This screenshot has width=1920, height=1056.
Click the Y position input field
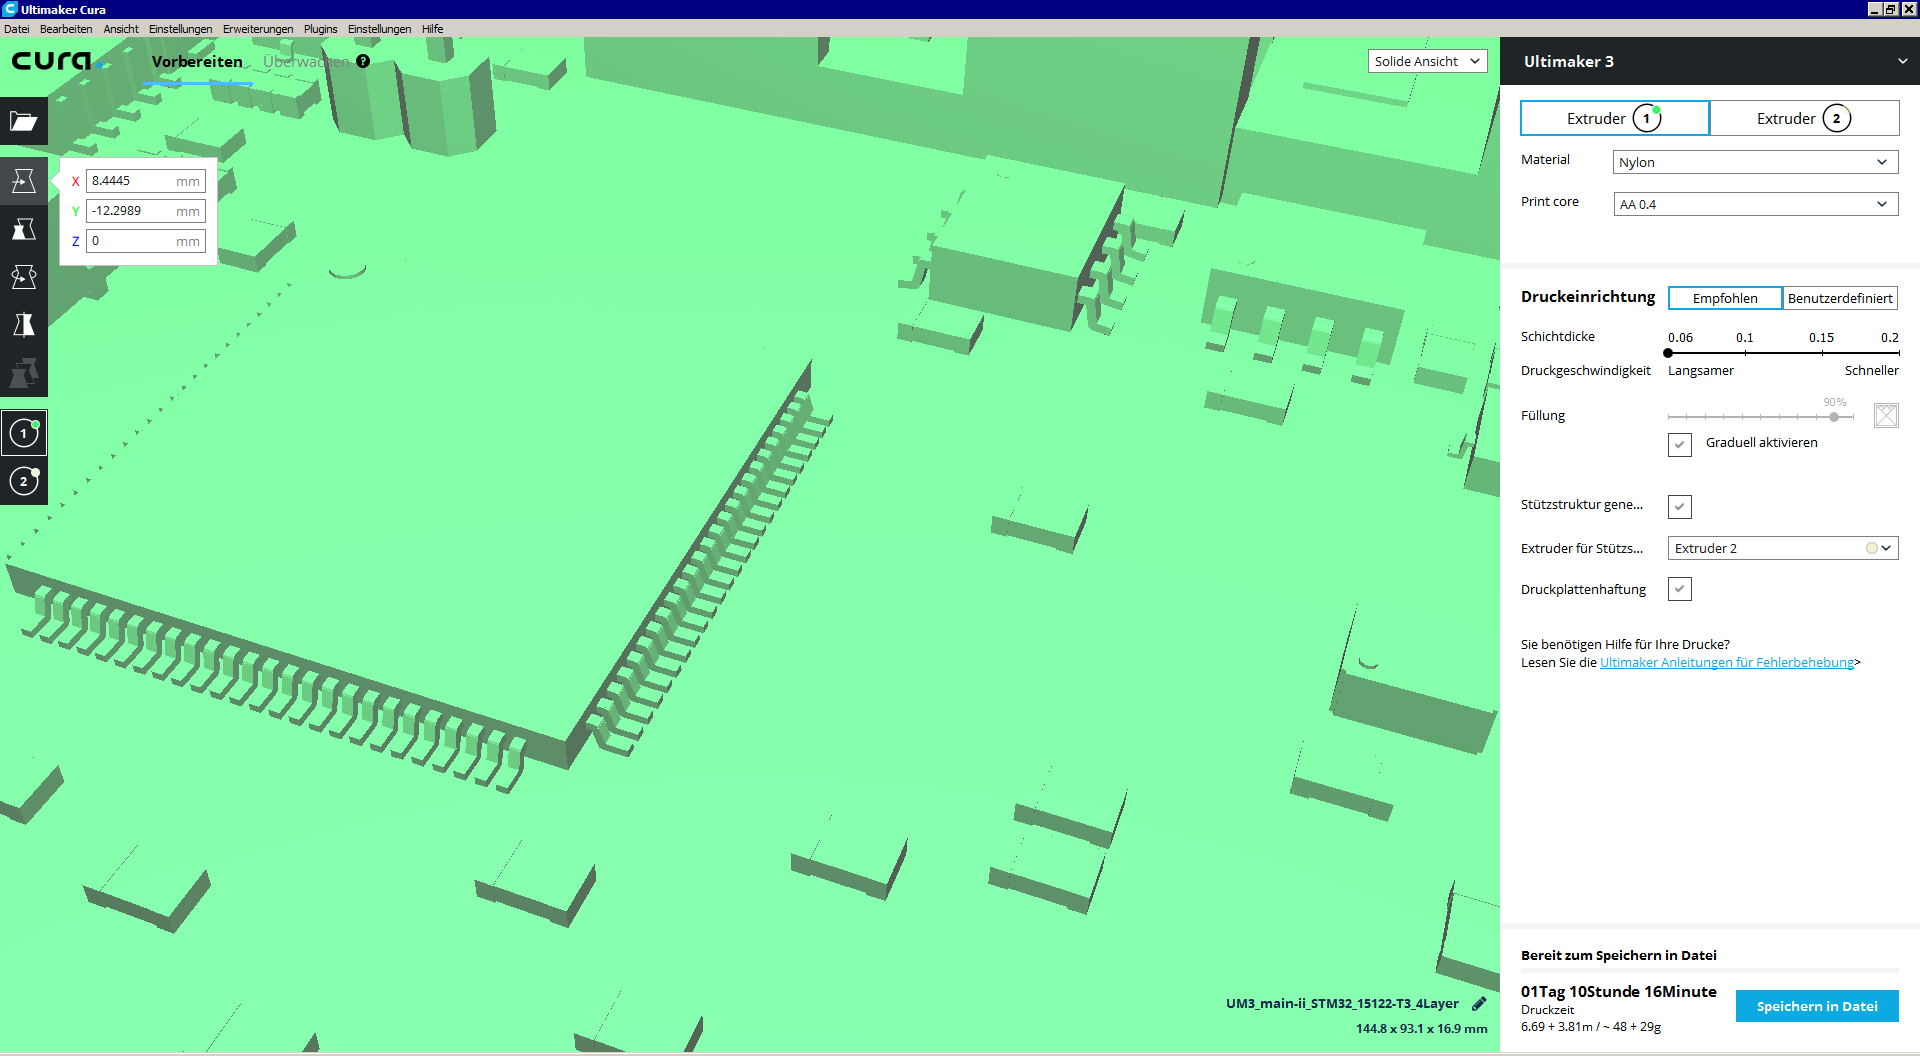click(146, 211)
